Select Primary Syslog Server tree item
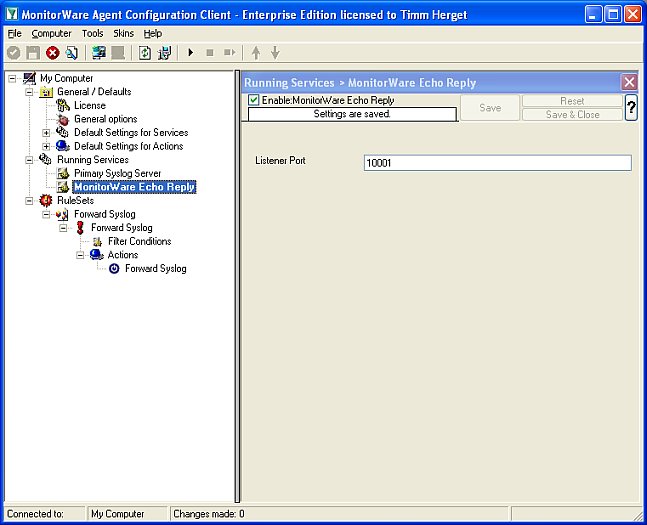Screen dimensions: 647x525 pos(118,173)
